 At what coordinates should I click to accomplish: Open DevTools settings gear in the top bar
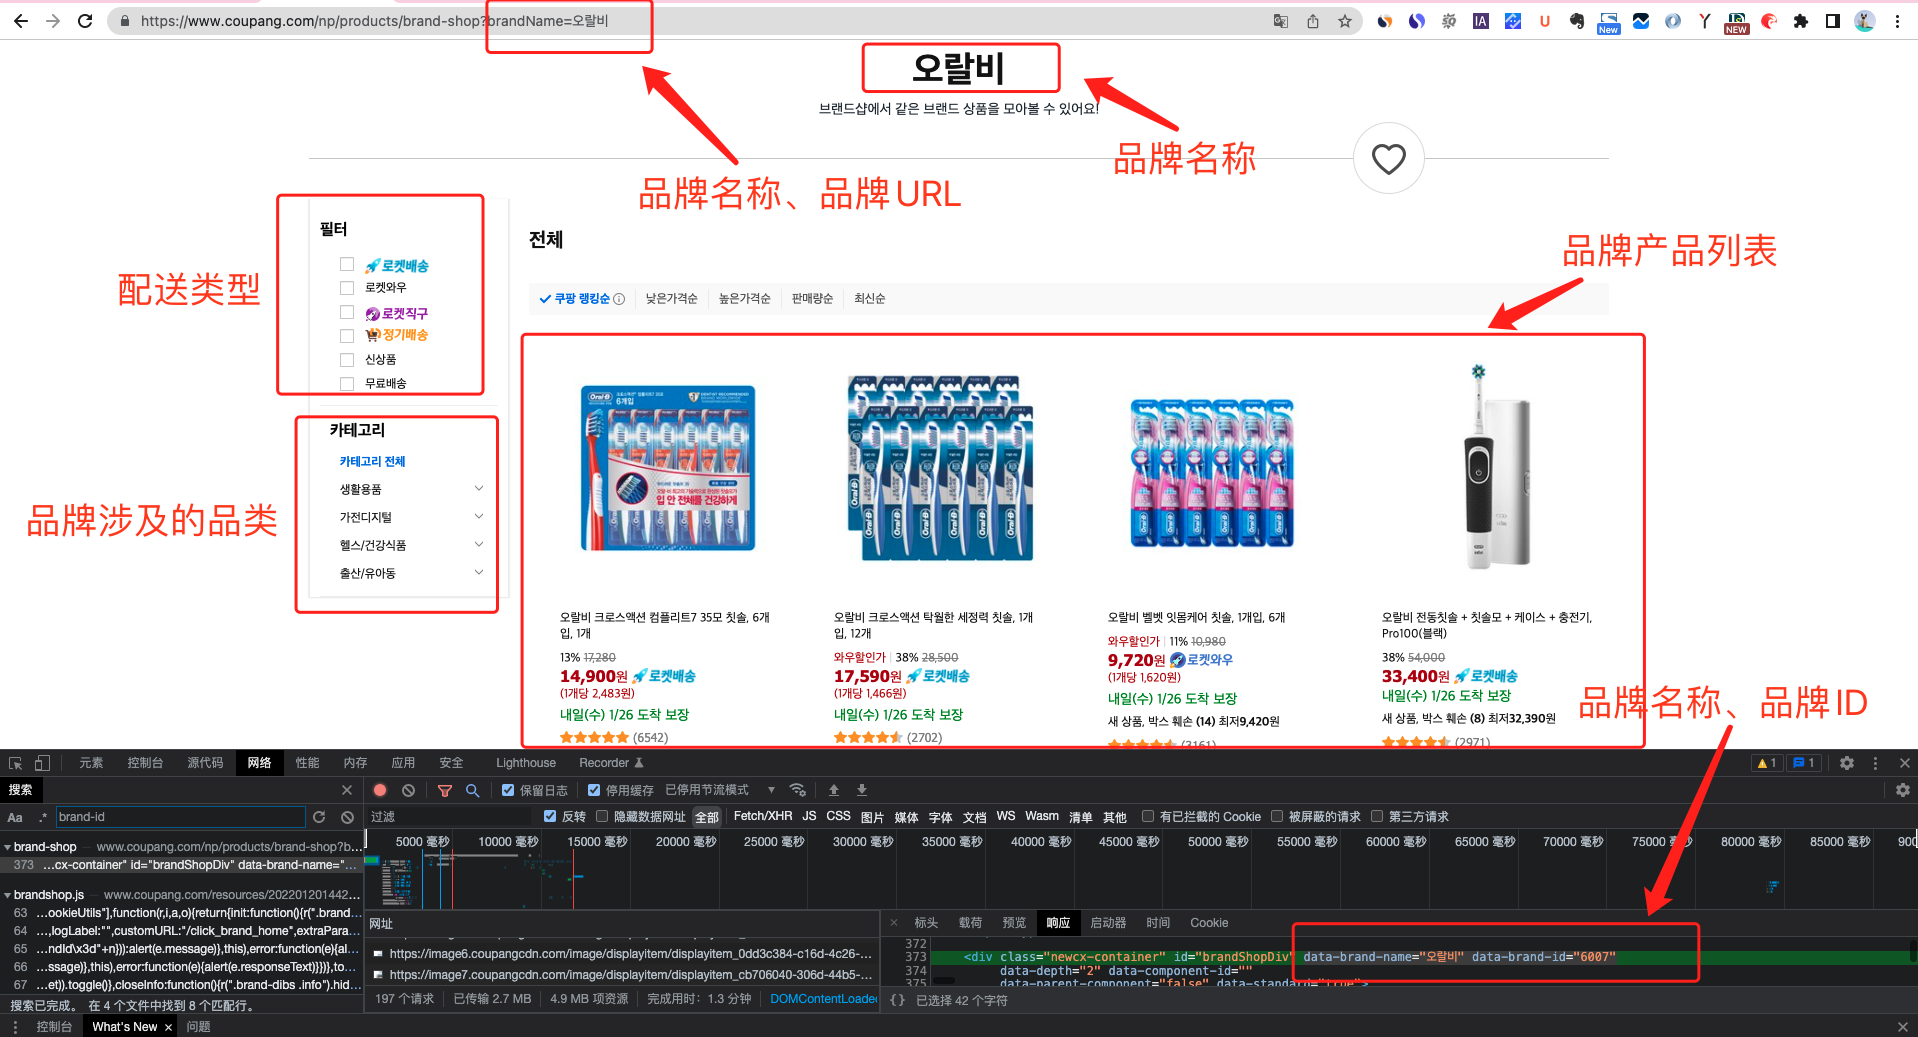pyautogui.click(x=1847, y=763)
